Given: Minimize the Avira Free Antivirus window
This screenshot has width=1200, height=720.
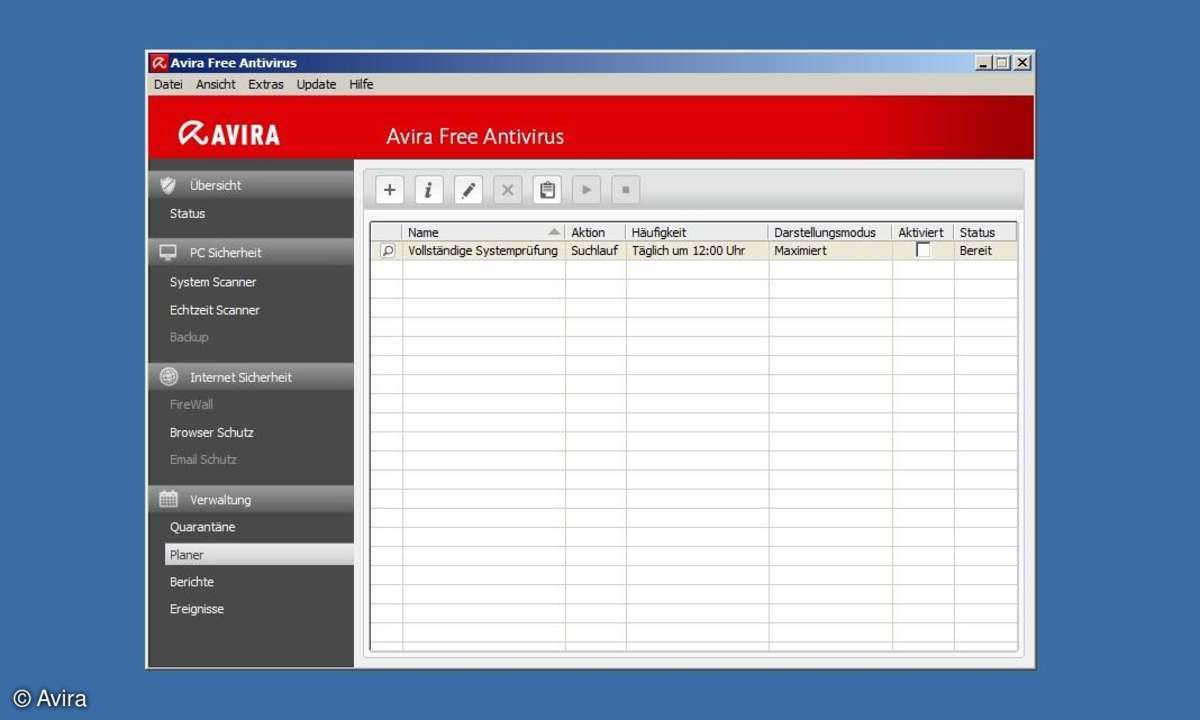Looking at the screenshot, I should 985,62.
